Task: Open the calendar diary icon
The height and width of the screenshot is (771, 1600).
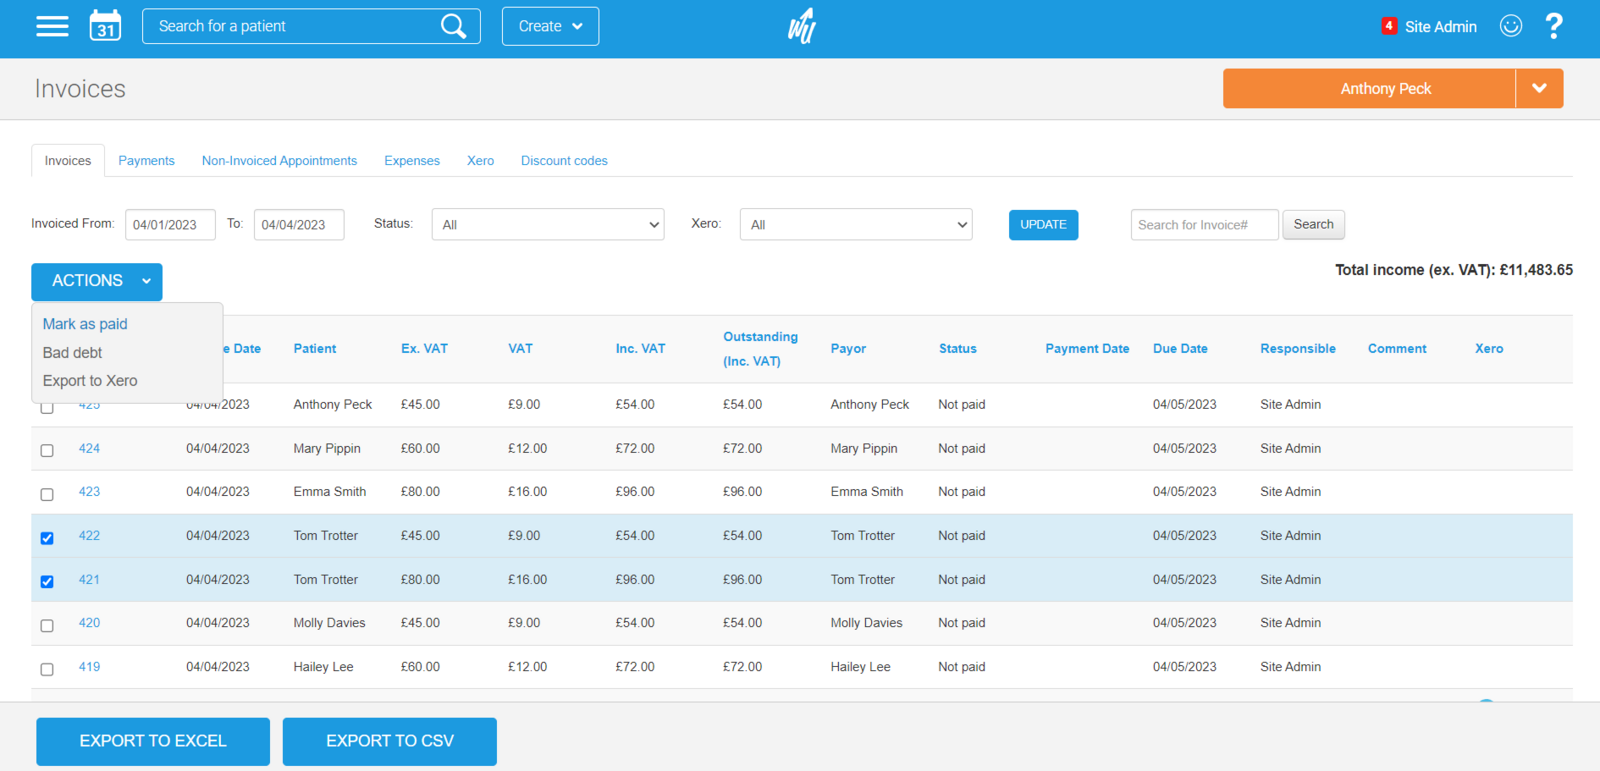Action: point(105,26)
